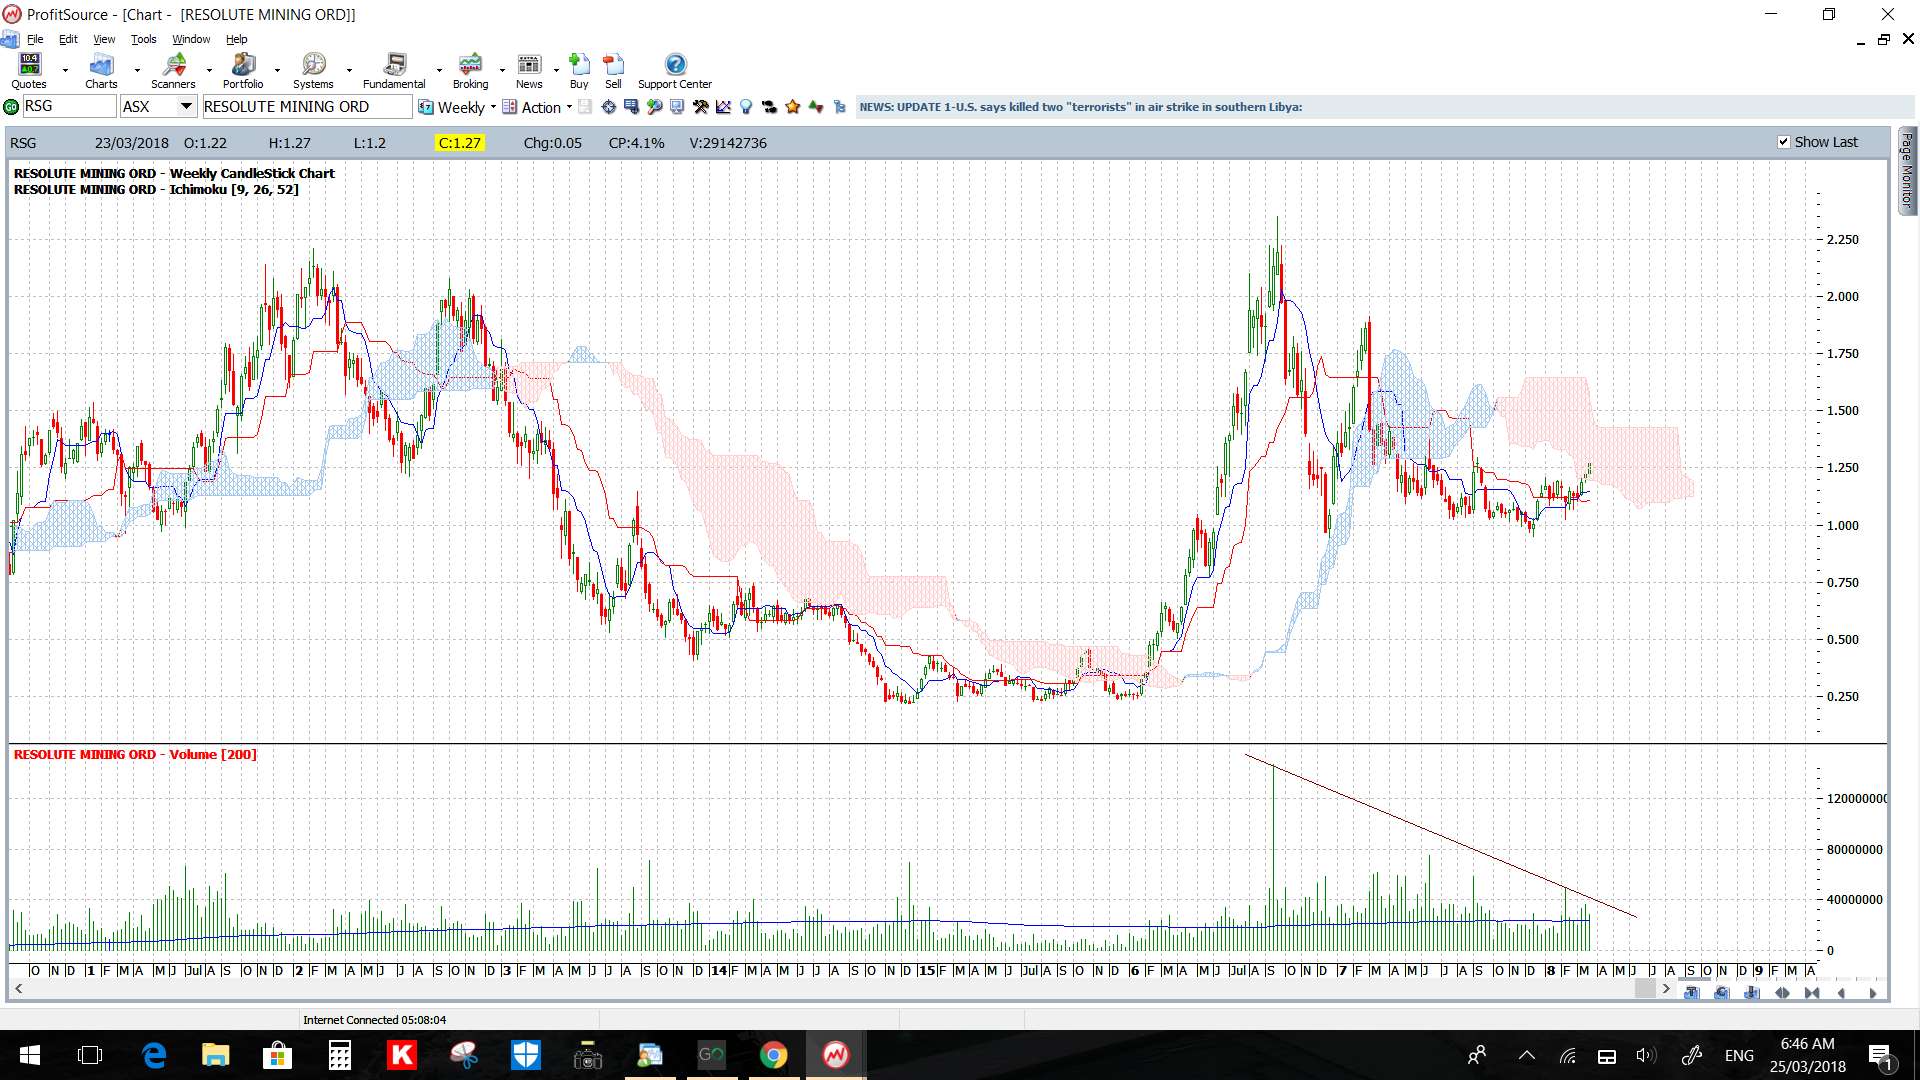The height and width of the screenshot is (1080, 1920).
Task: Click the horizontal chart scrollbar thumb
Action: [1645, 989]
